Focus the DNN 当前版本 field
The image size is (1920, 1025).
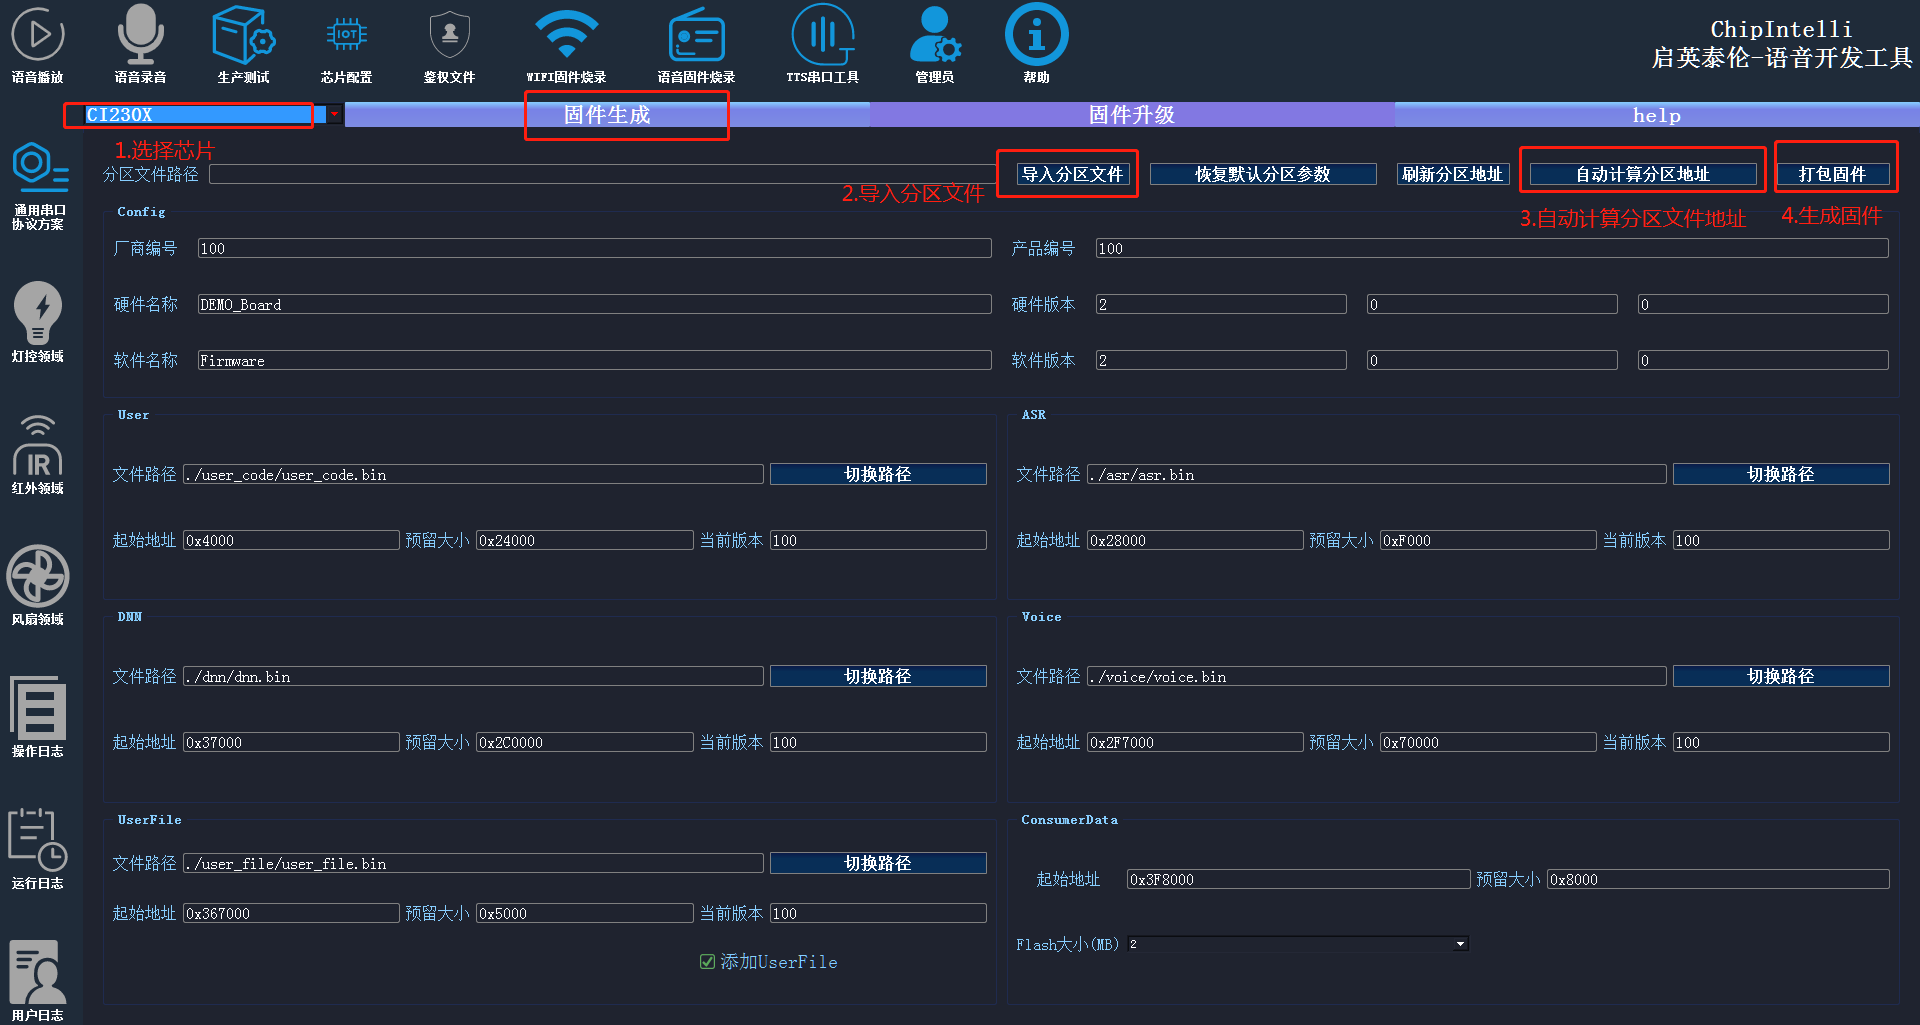click(x=878, y=742)
